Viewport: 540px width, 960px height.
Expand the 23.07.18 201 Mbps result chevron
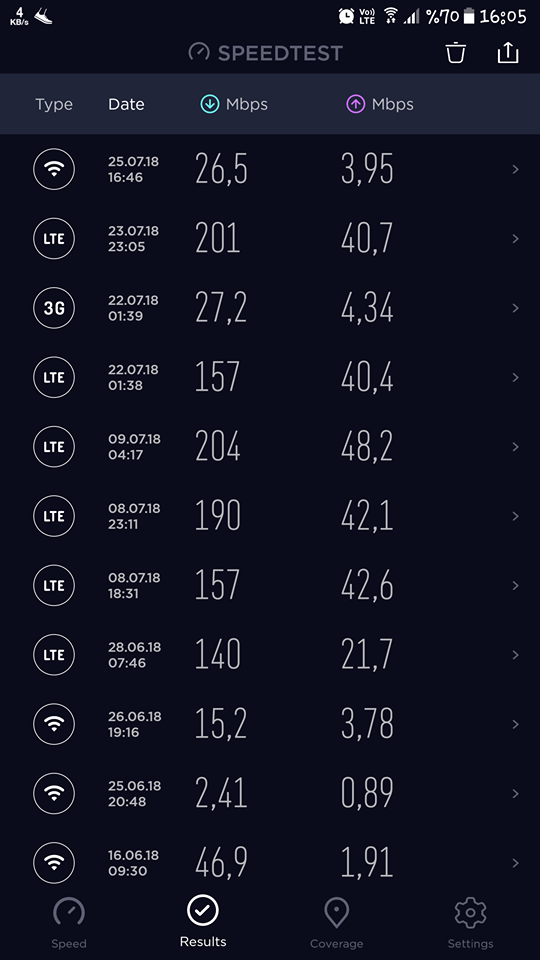pyautogui.click(x=516, y=238)
